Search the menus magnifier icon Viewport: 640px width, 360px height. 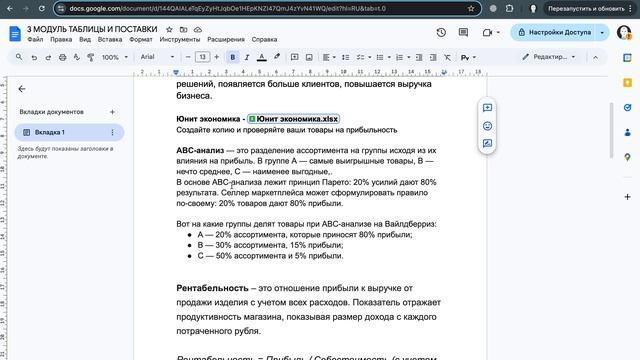[19, 57]
